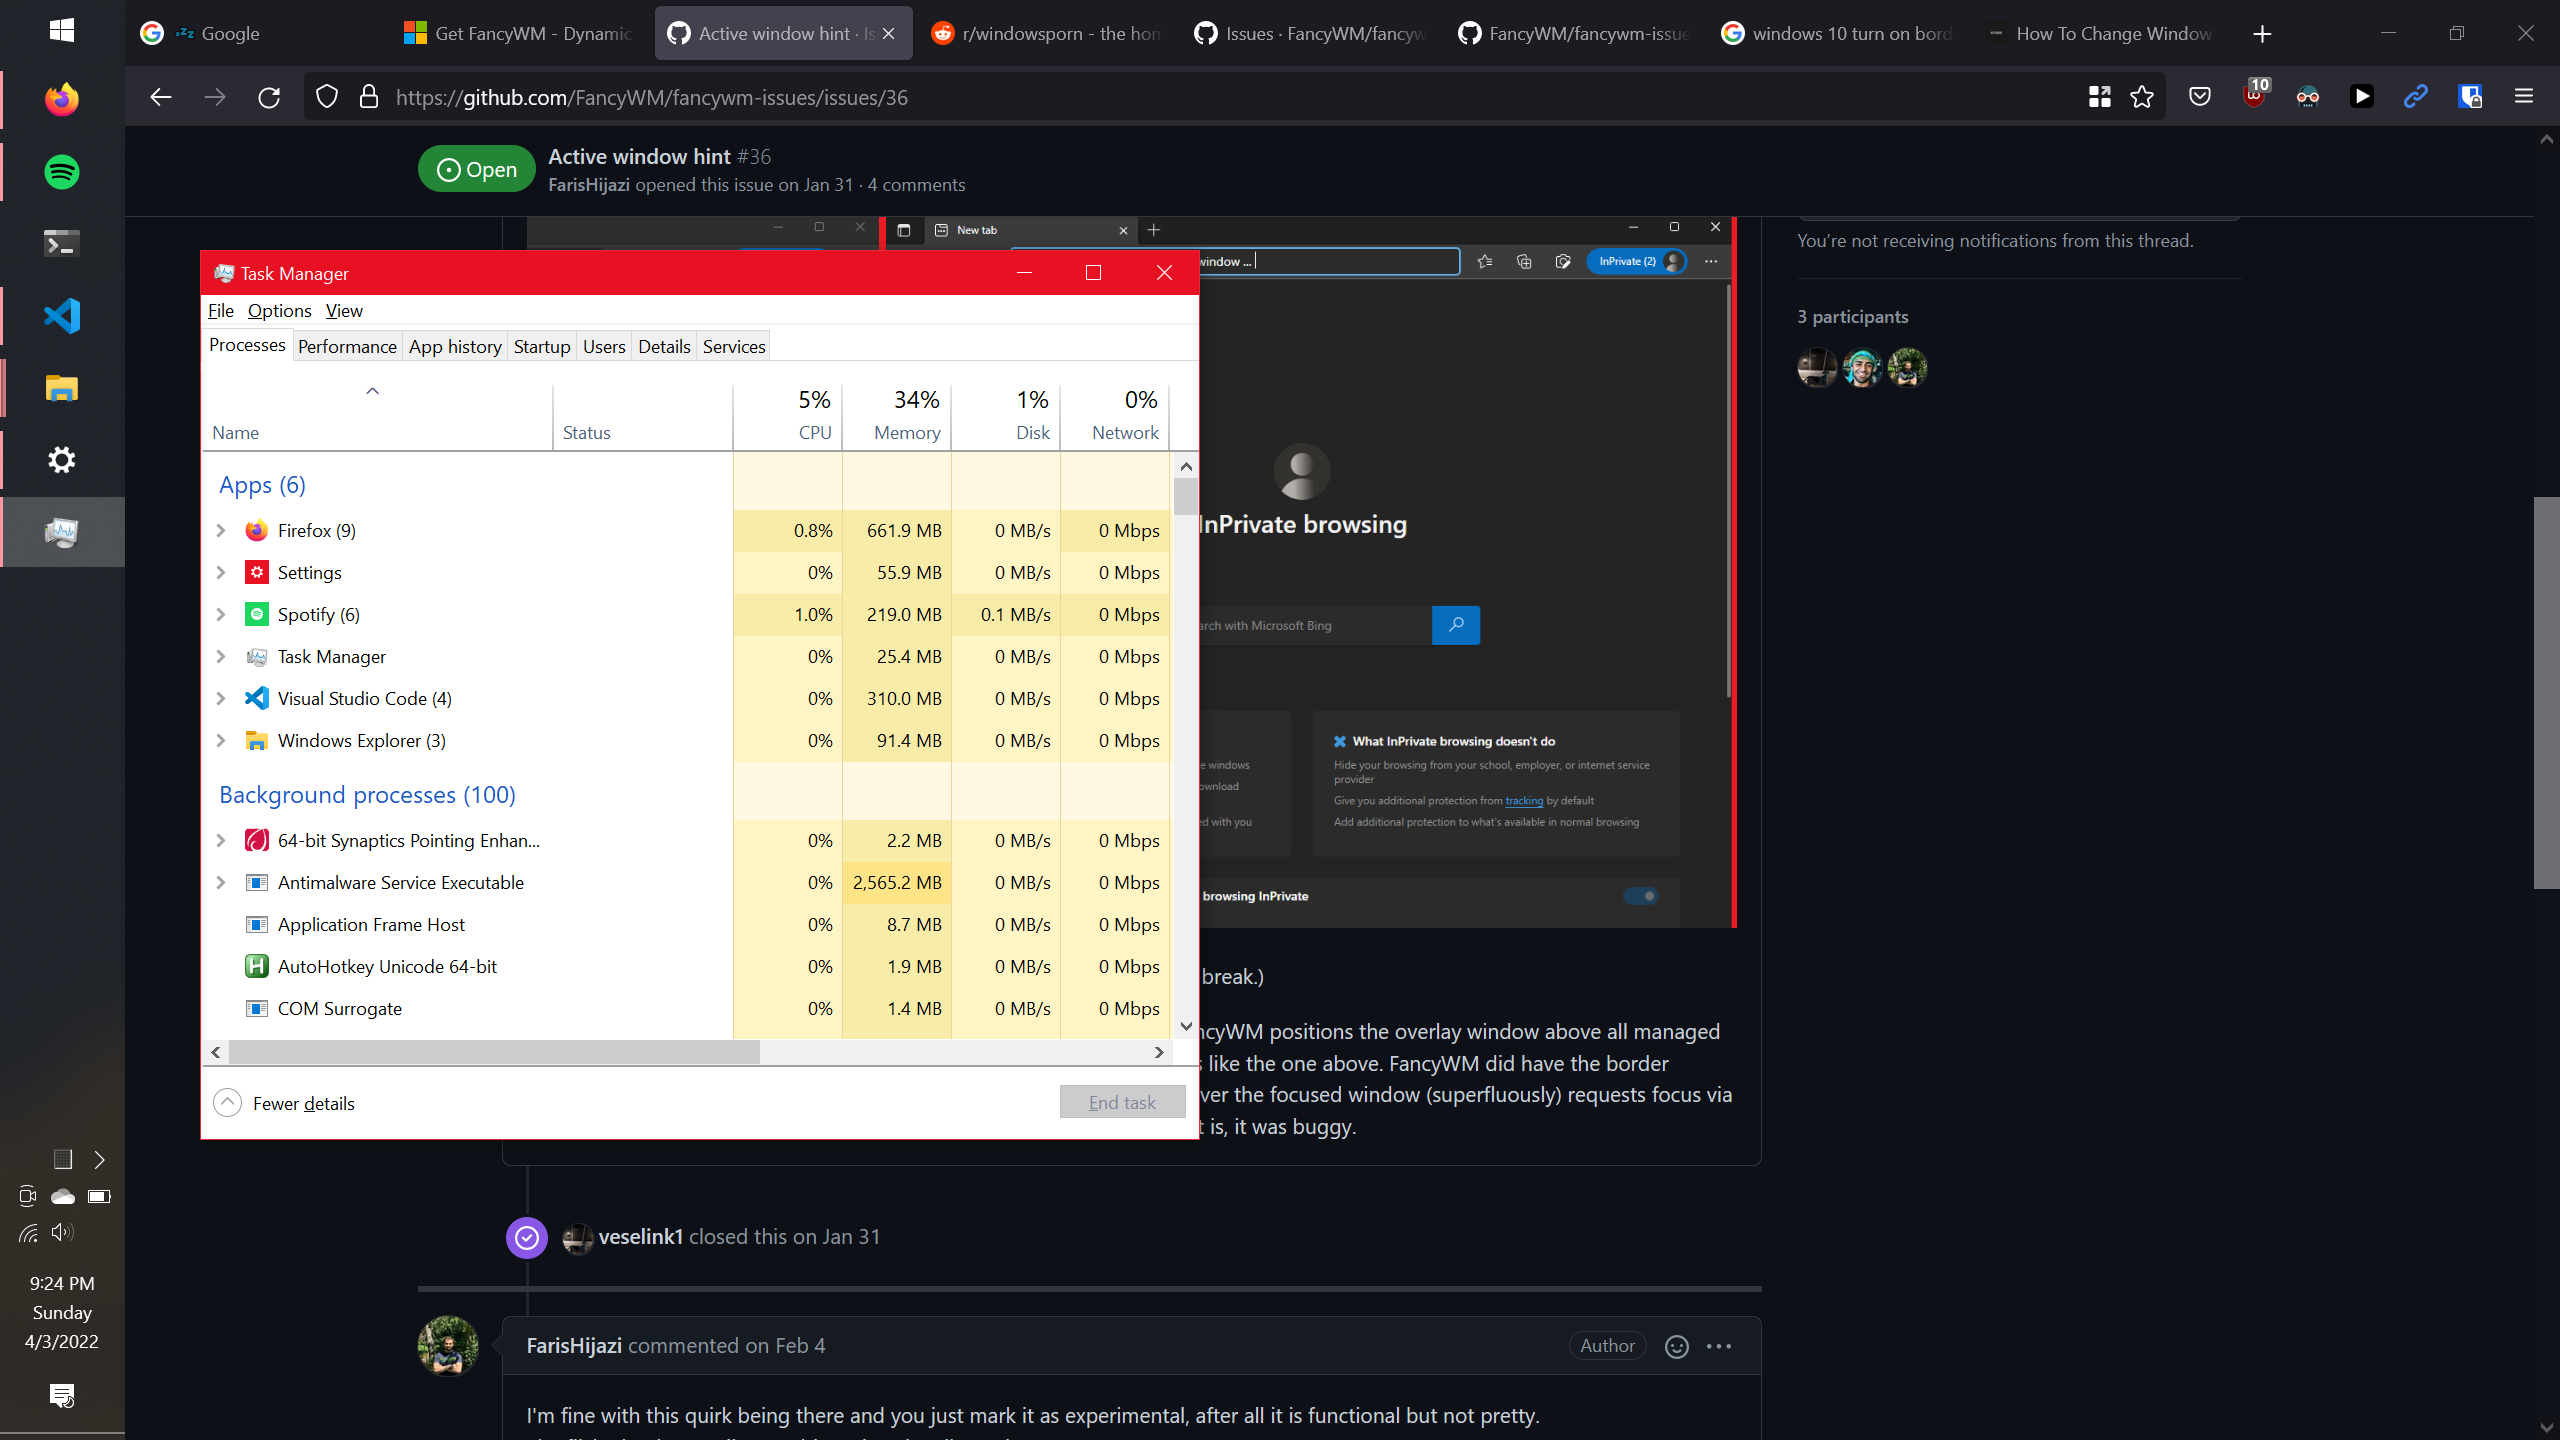Image resolution: width=2560 pixels, height=1440 pixels.
Task: Open the Options menu in Task Manager
Action: coord(279,311)
